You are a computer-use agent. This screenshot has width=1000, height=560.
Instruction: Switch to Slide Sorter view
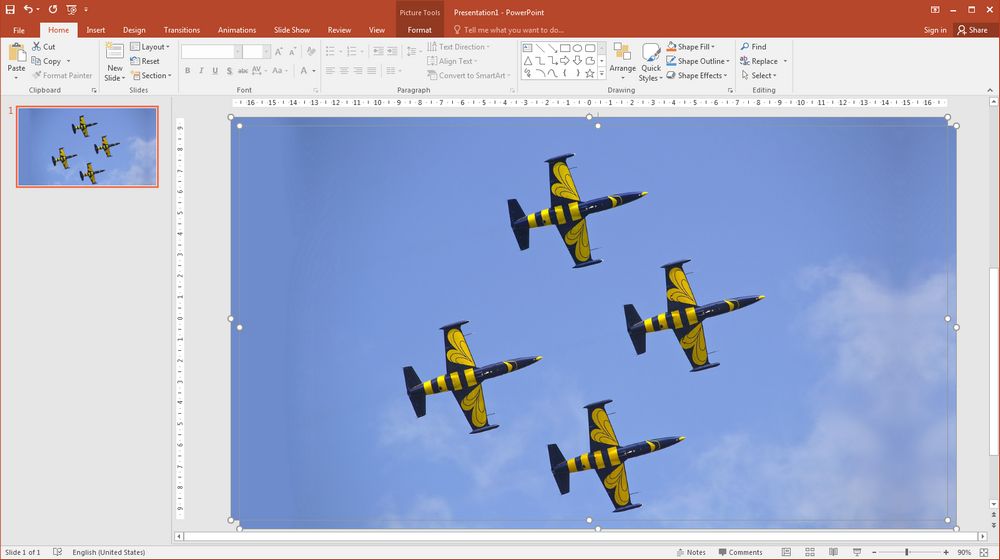click(810, 552)
